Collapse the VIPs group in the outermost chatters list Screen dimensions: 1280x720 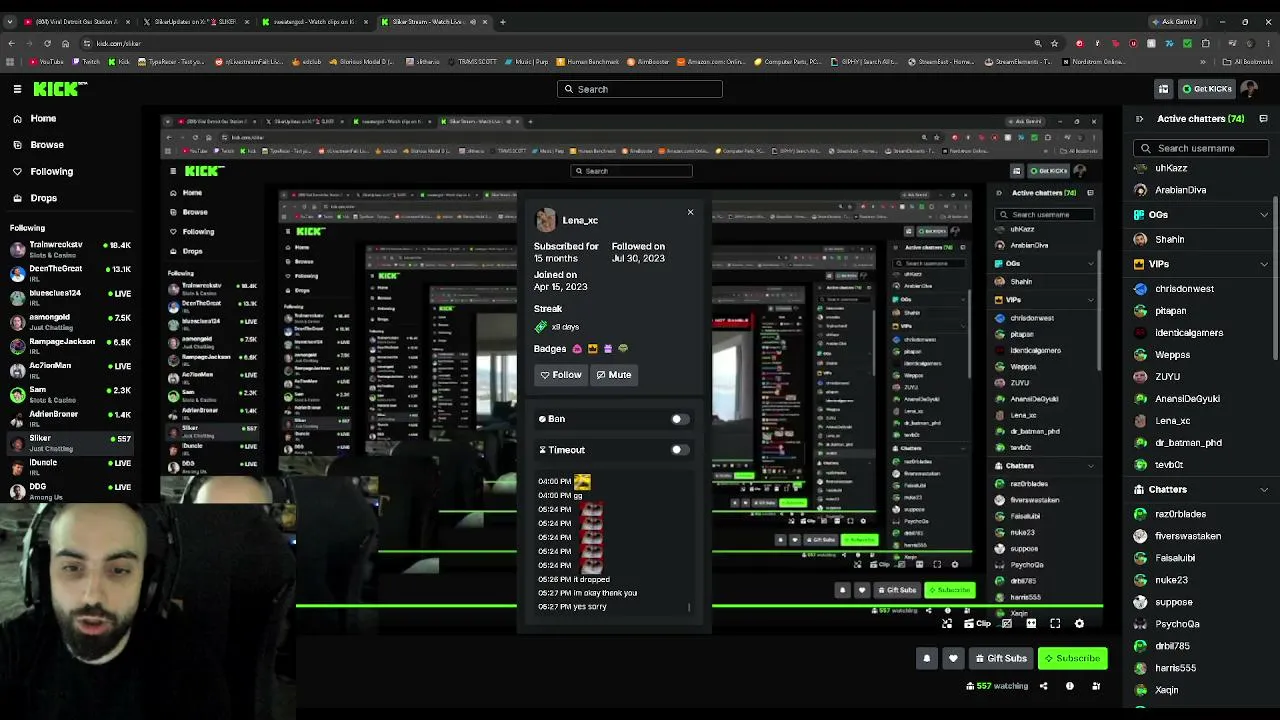coord(1264,265)
